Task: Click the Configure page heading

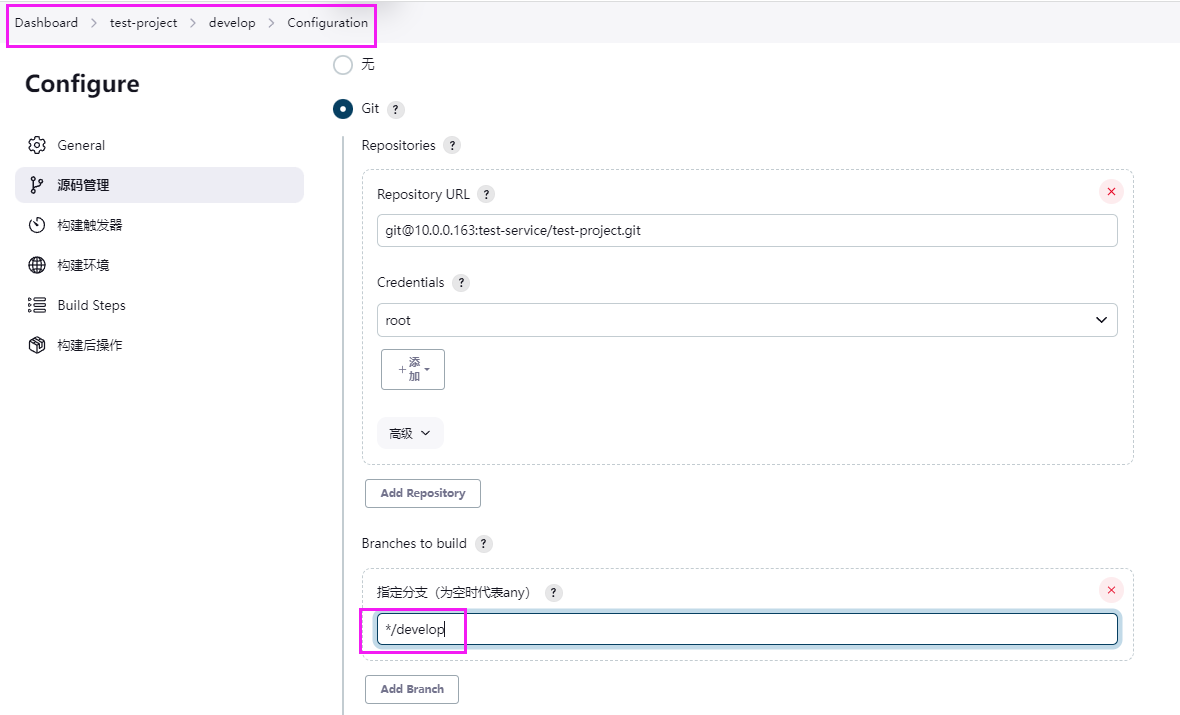Action: coord(82,84)
